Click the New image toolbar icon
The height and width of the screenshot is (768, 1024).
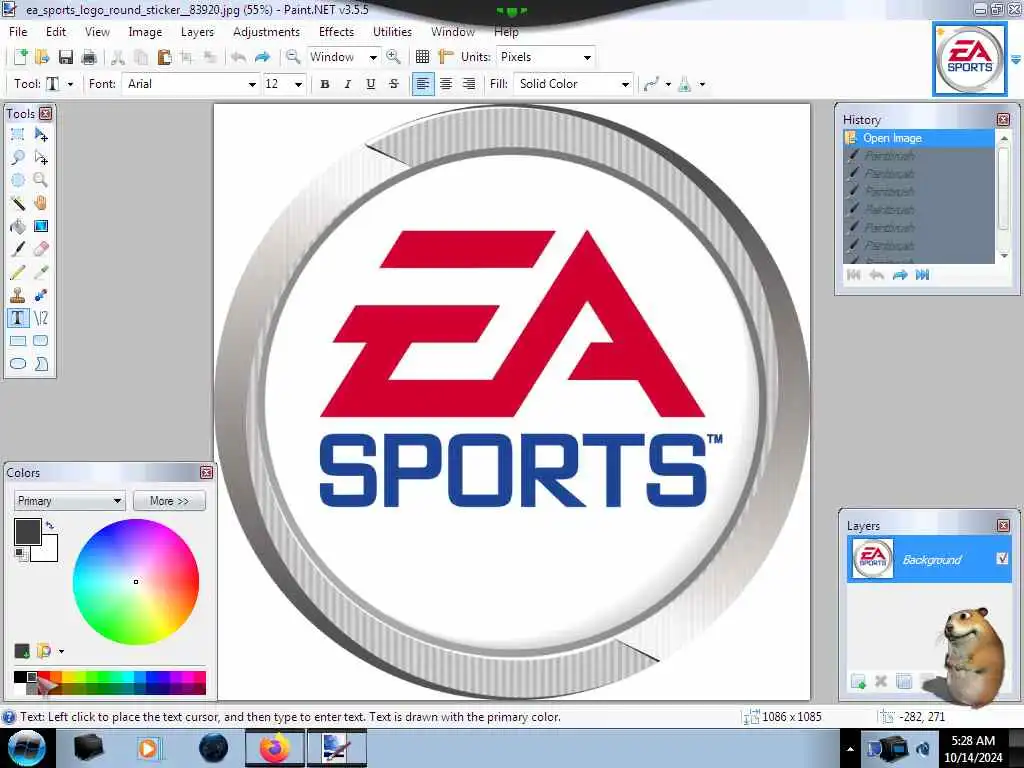point(20,57)
